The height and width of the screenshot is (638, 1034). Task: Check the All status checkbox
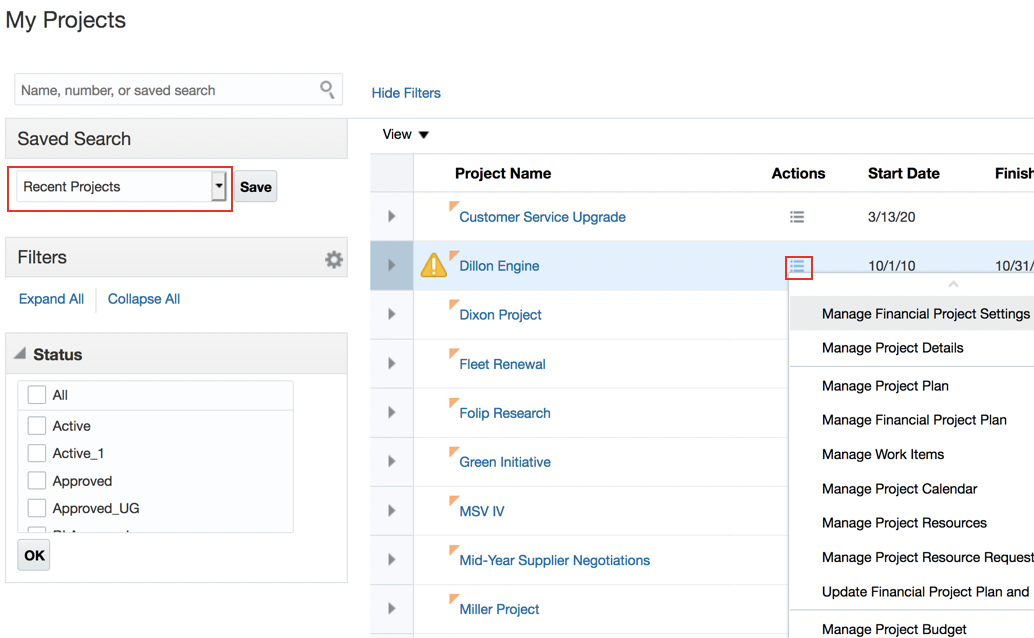point(37,395)
